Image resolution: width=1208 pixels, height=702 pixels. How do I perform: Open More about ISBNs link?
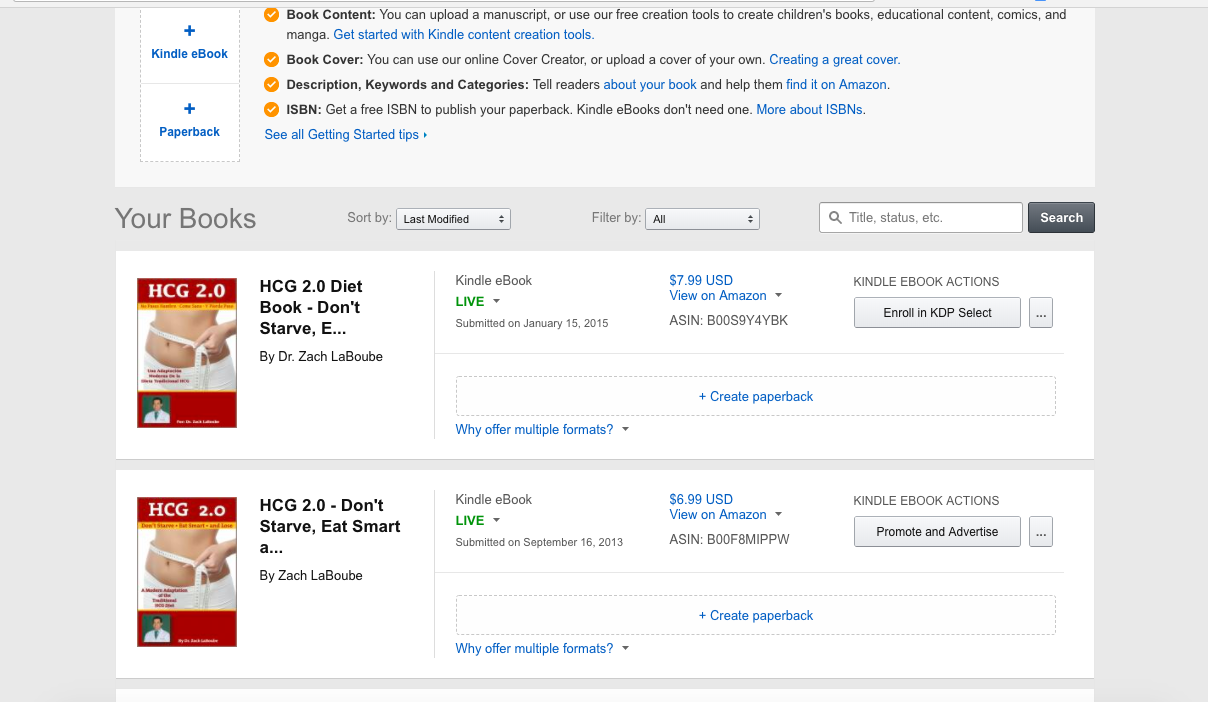pyautogui.click(x=810, y=109)
